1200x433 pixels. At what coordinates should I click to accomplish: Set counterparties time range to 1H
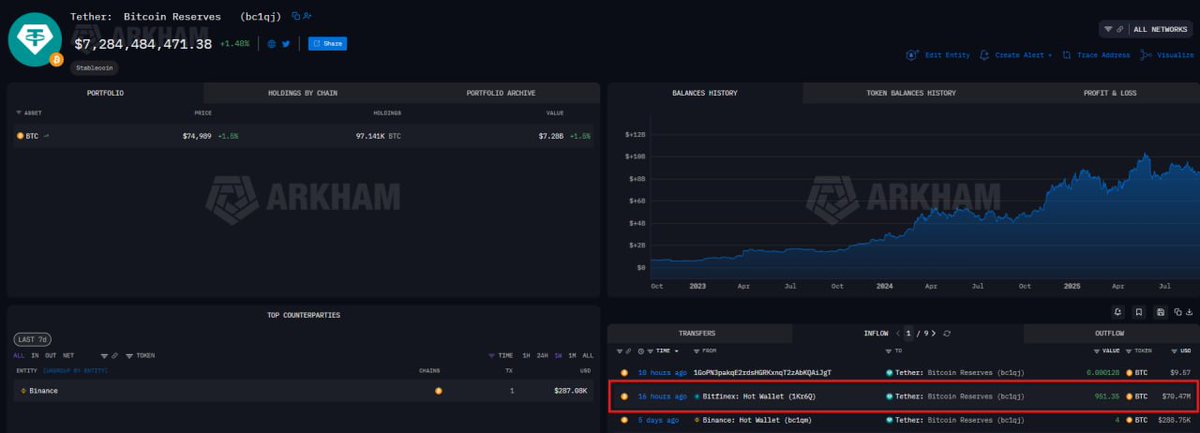pyautogui.click(x=526, y=355)
